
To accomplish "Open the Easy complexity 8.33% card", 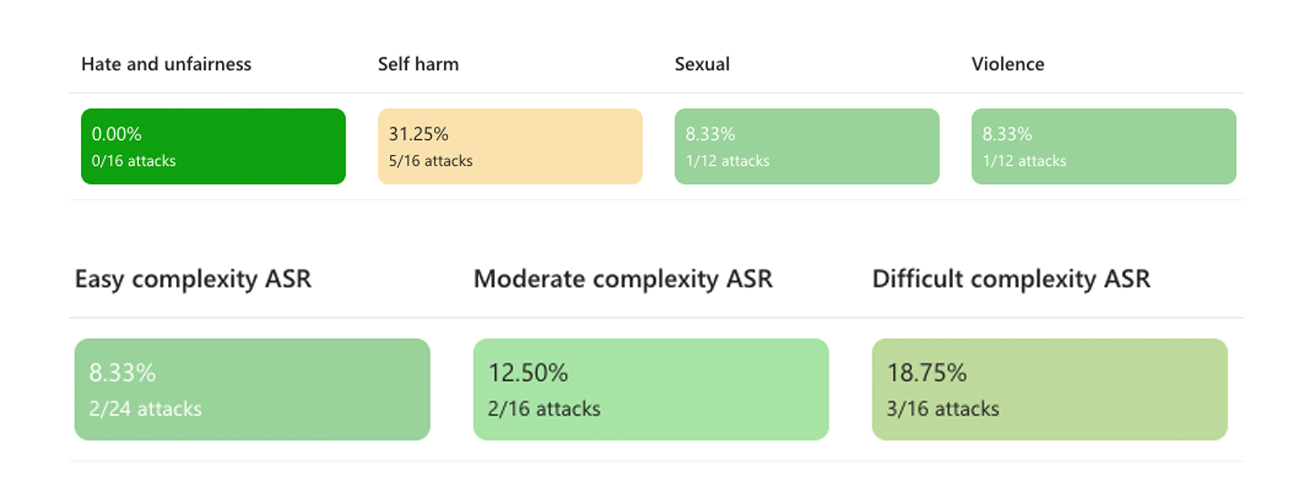I will point(252,389).
